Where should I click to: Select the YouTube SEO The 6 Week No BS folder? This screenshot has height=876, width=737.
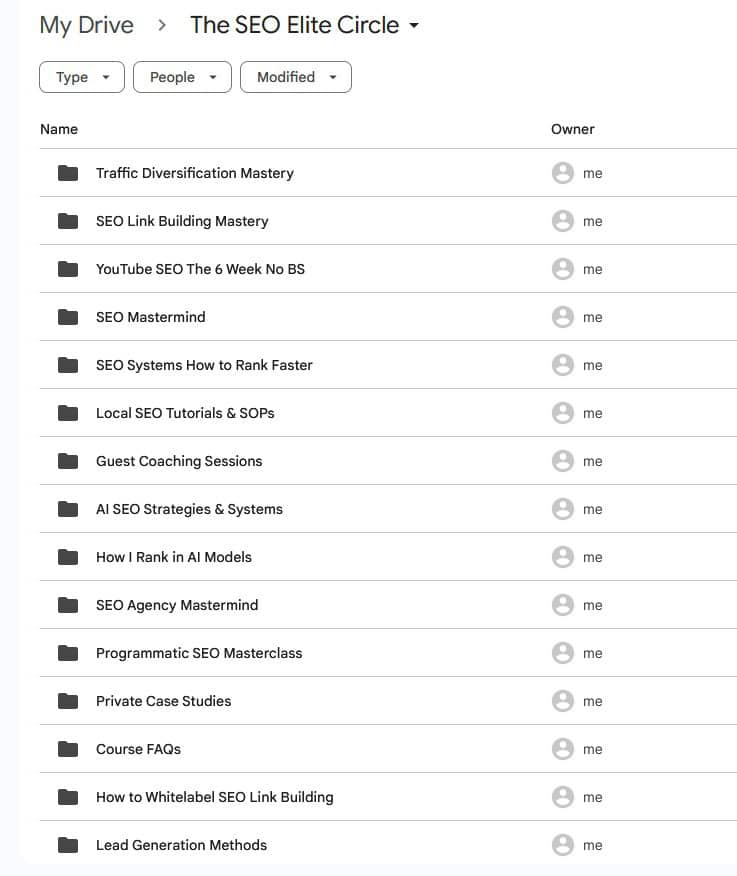[200, 269]
